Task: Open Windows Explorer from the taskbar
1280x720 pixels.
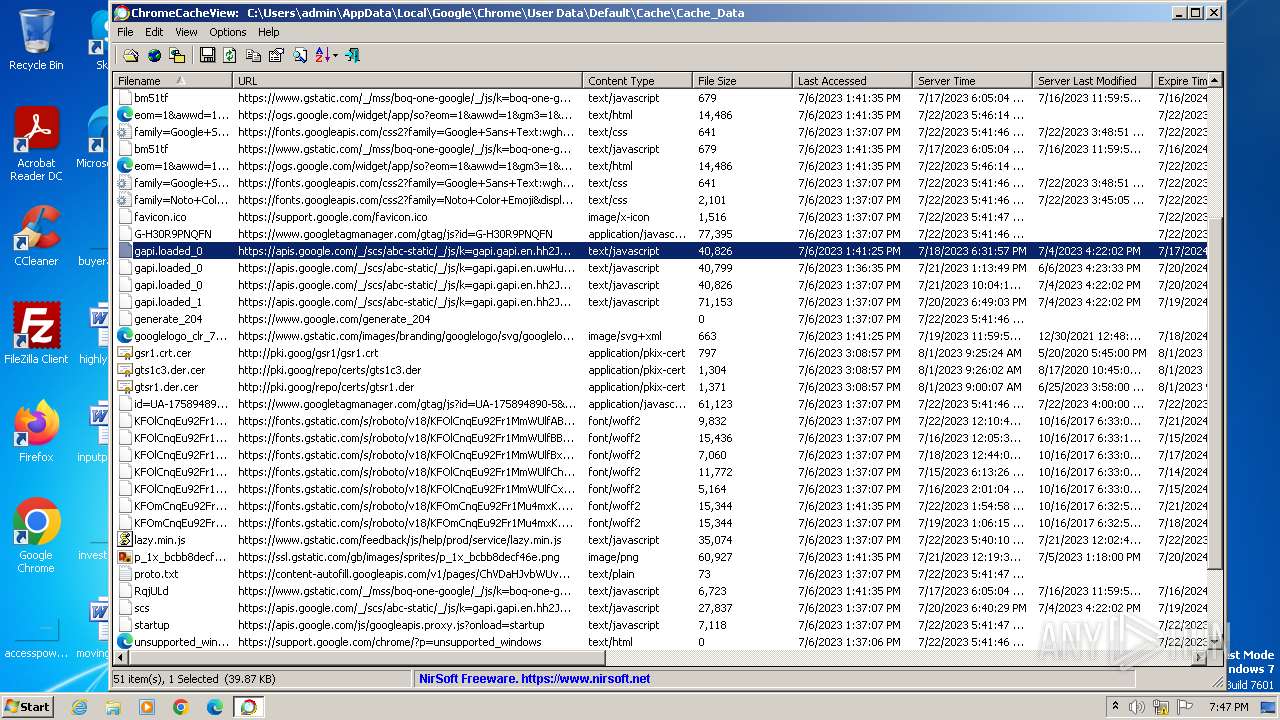Action: pyautogui.click(x=113, y=707)
